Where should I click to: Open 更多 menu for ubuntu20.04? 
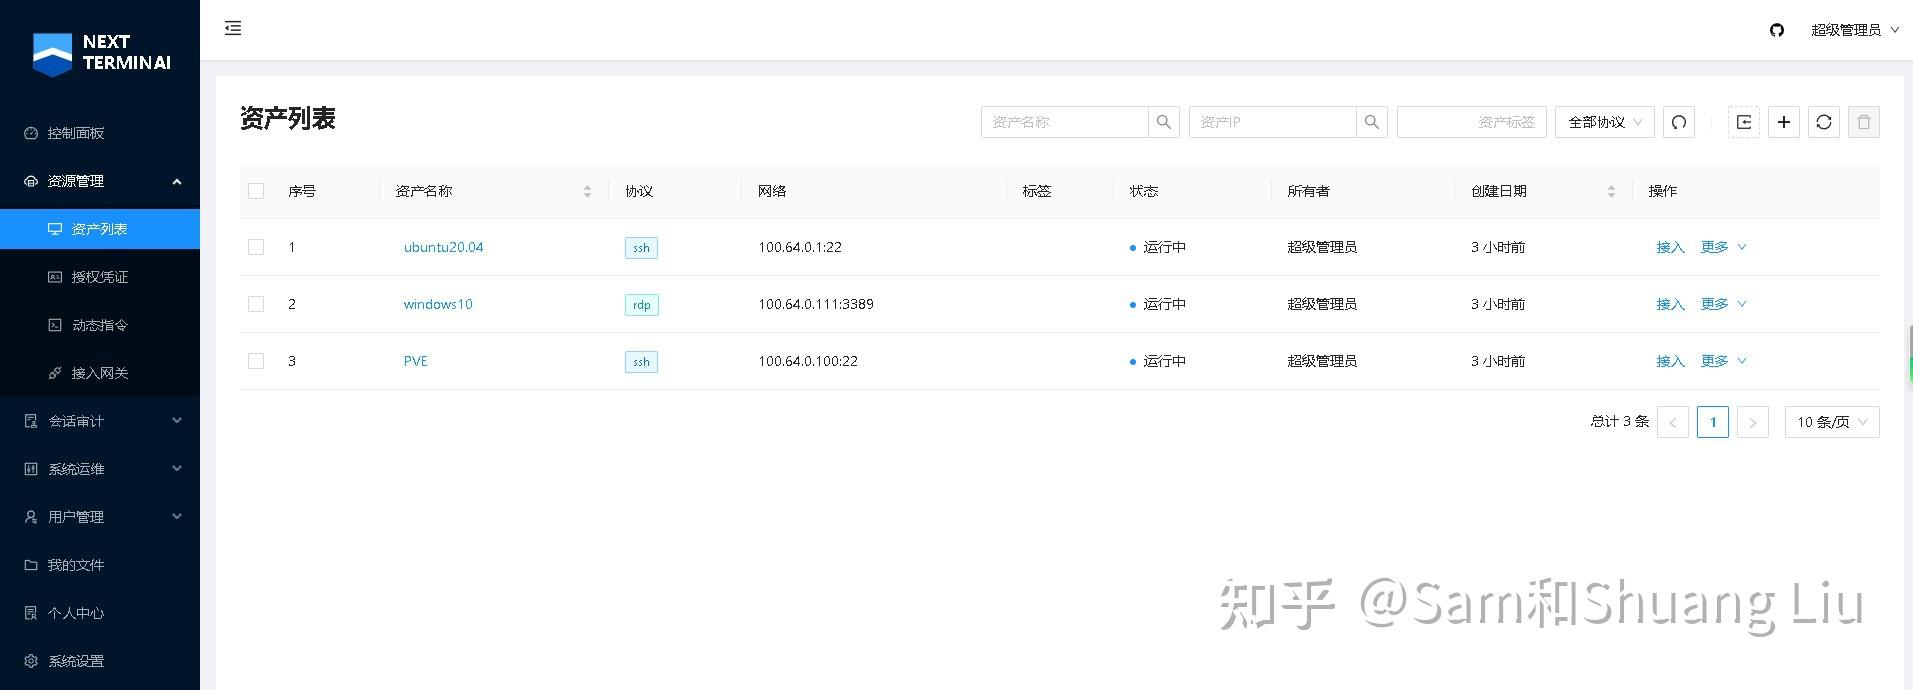[1723, 247]
